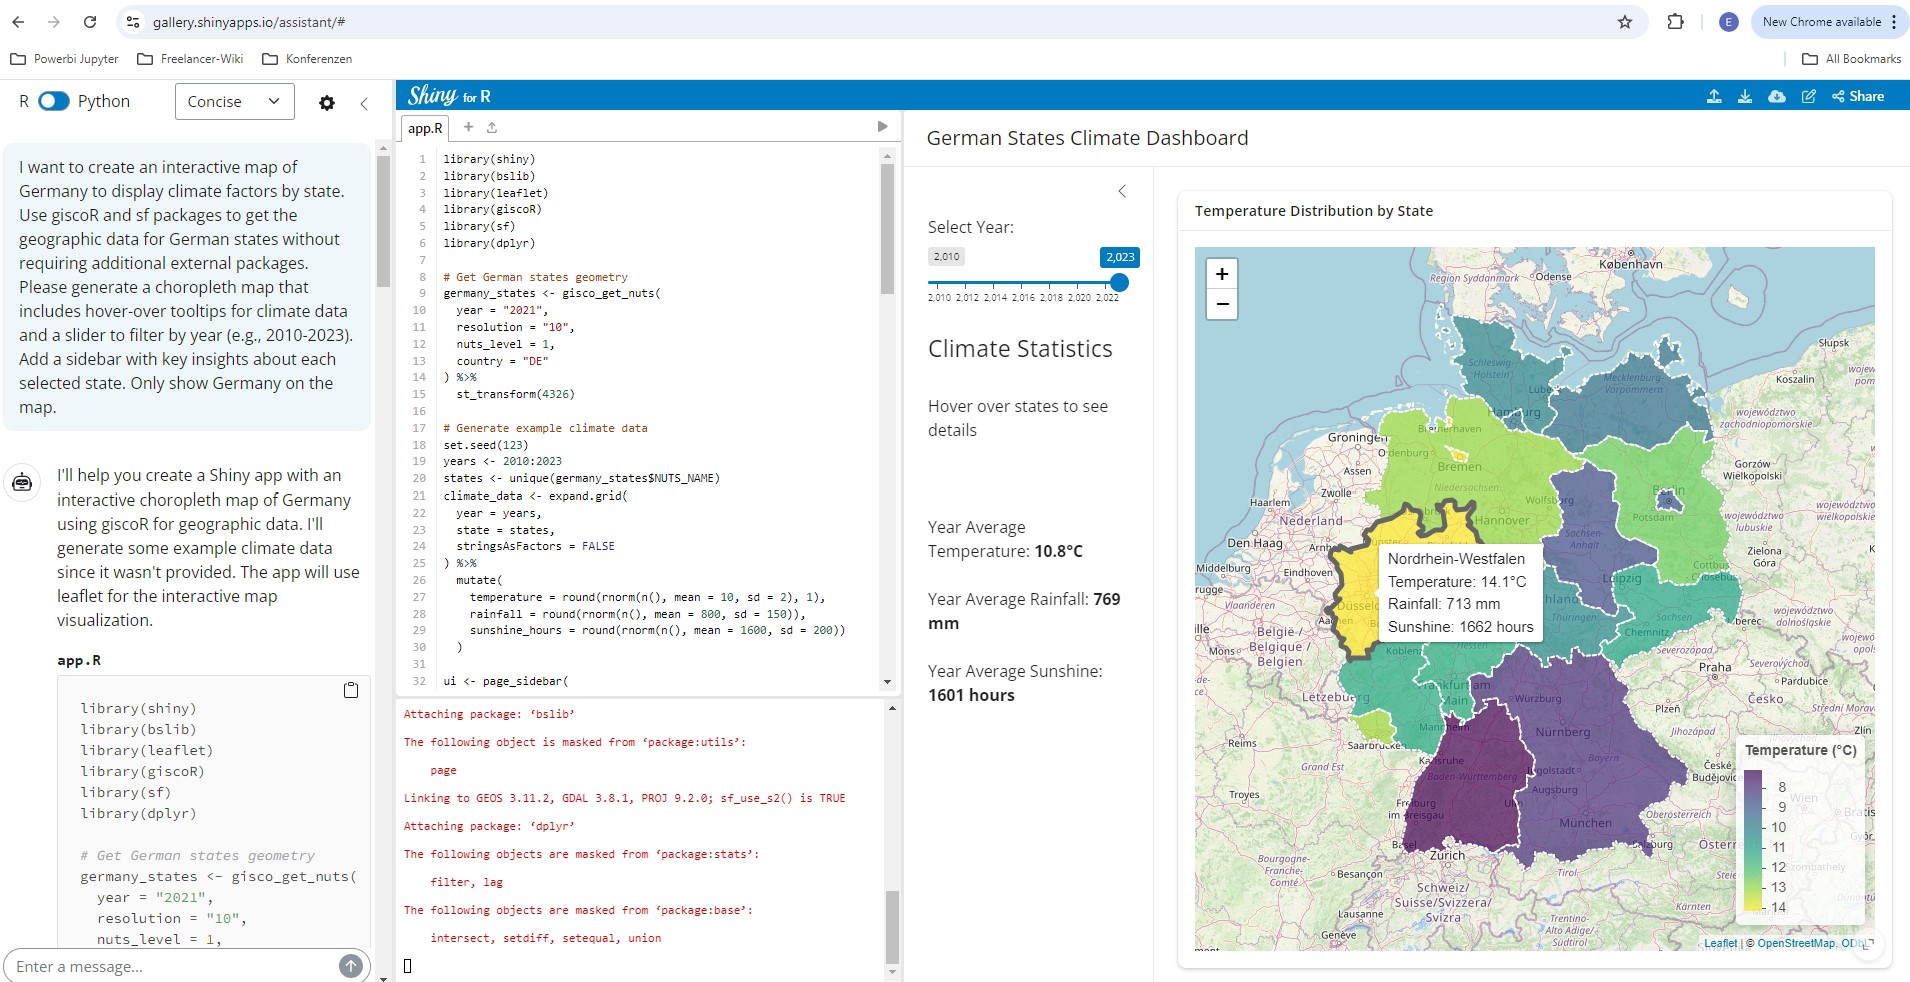Click the cloud download icon in header

1777,96
